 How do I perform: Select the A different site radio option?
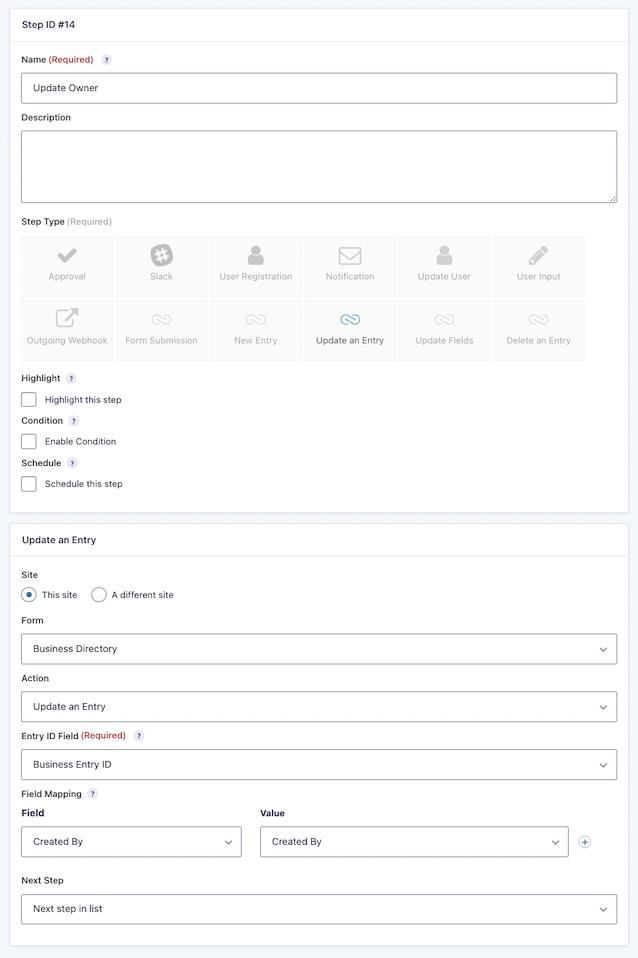[99, 595]
